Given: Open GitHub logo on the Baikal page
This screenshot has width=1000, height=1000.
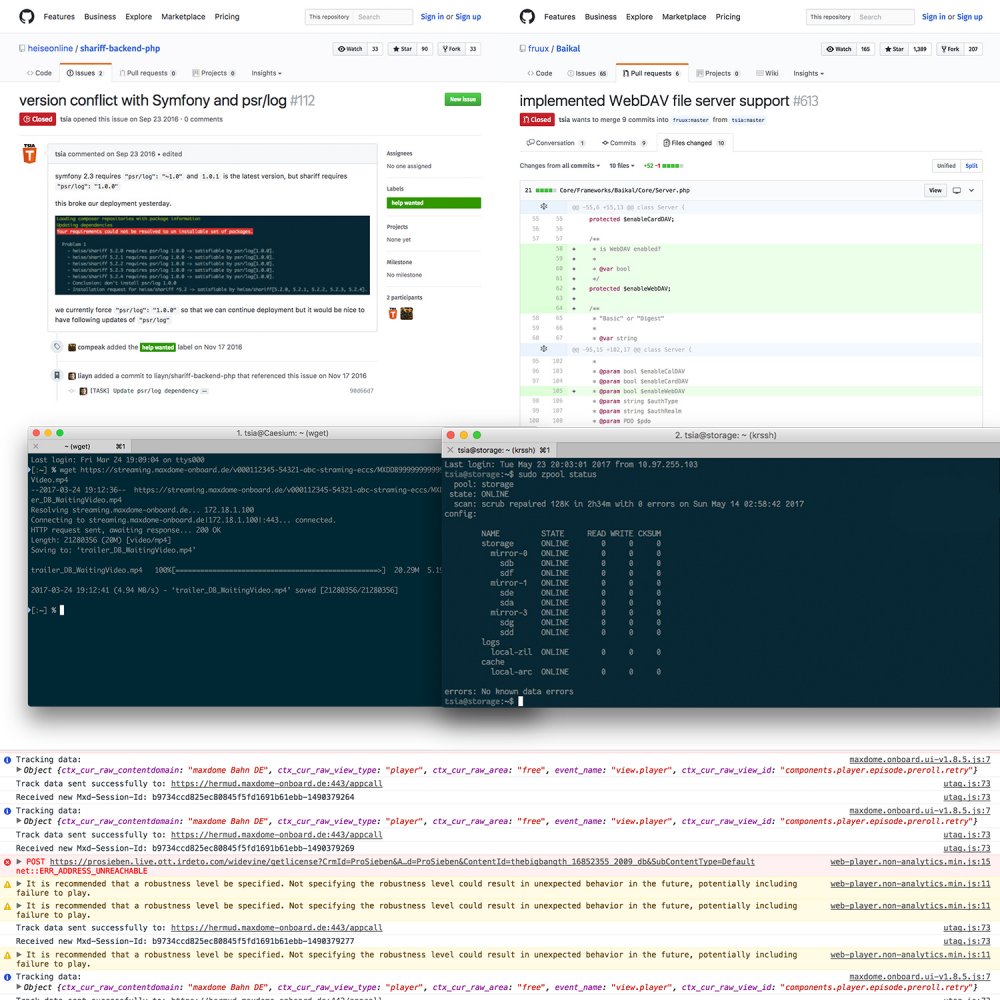Looking at the screenshot, I should (x=527, y=17).
